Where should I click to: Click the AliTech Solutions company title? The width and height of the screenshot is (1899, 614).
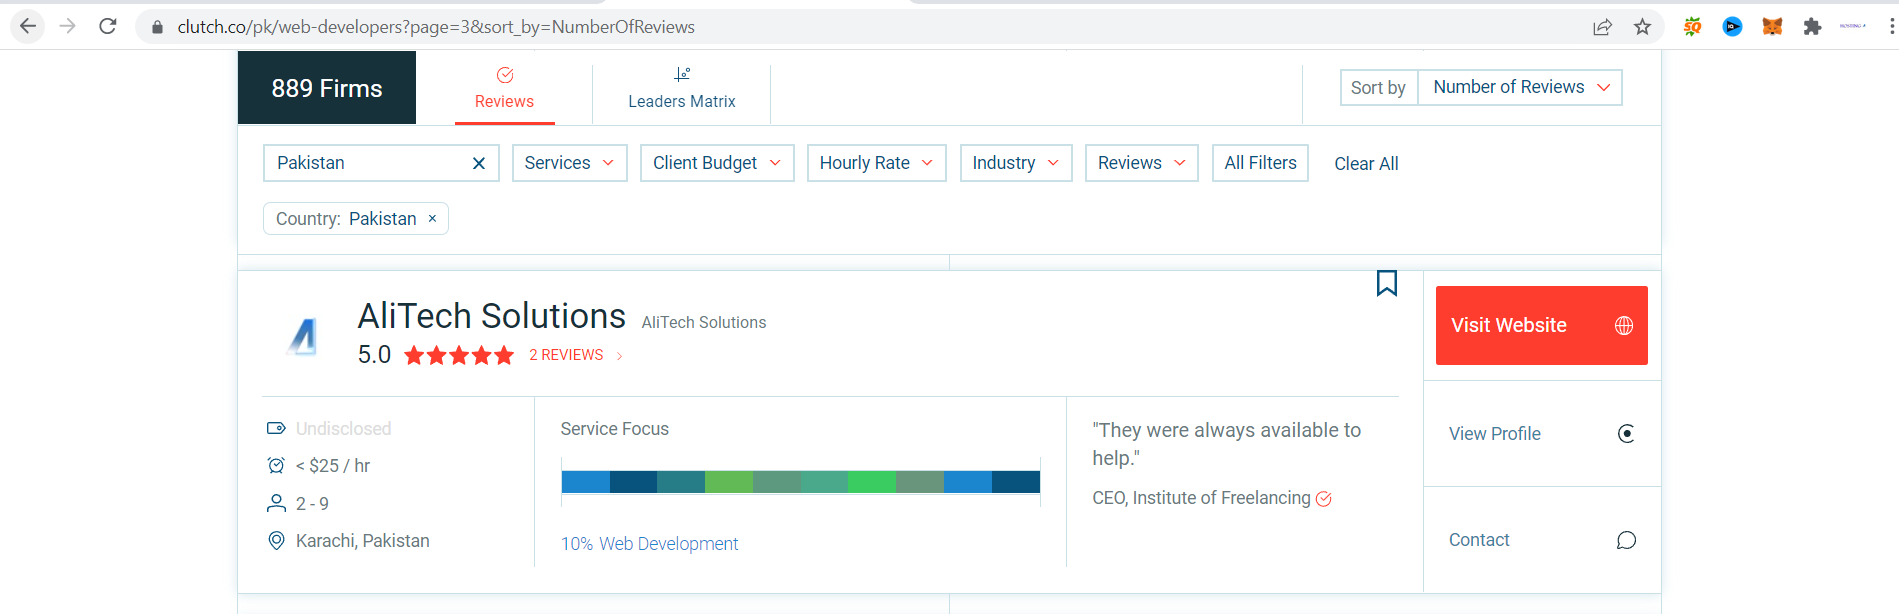[492, 316]
